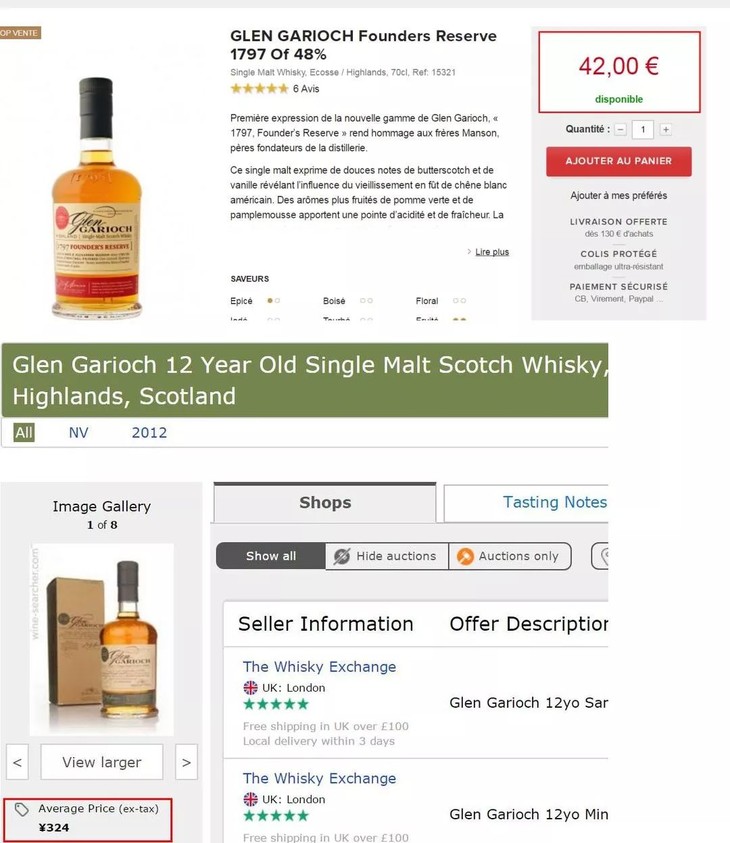Click the five-star rating icons

tap(260, 89)
